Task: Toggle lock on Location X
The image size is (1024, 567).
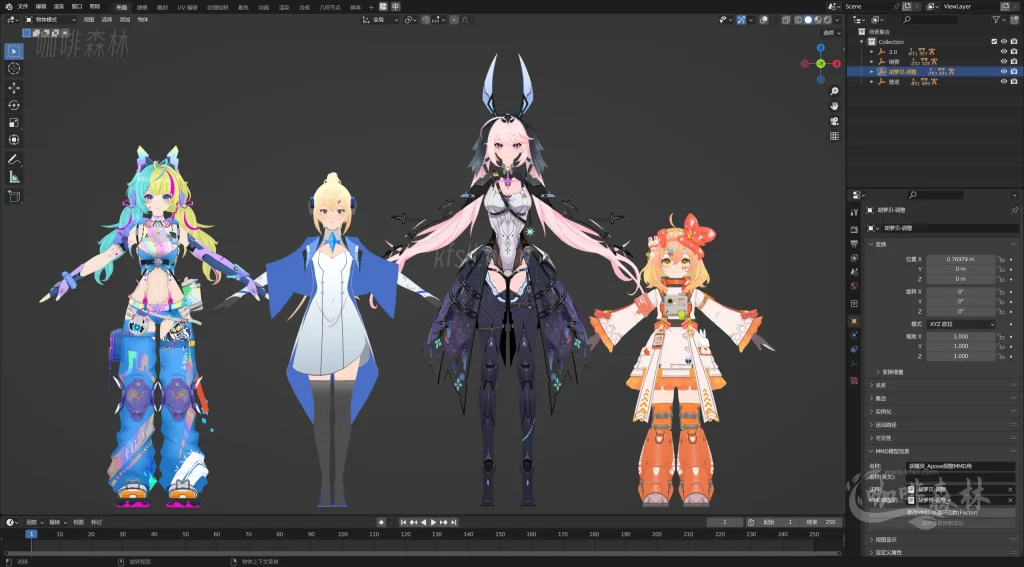Action: (1000, 259)
